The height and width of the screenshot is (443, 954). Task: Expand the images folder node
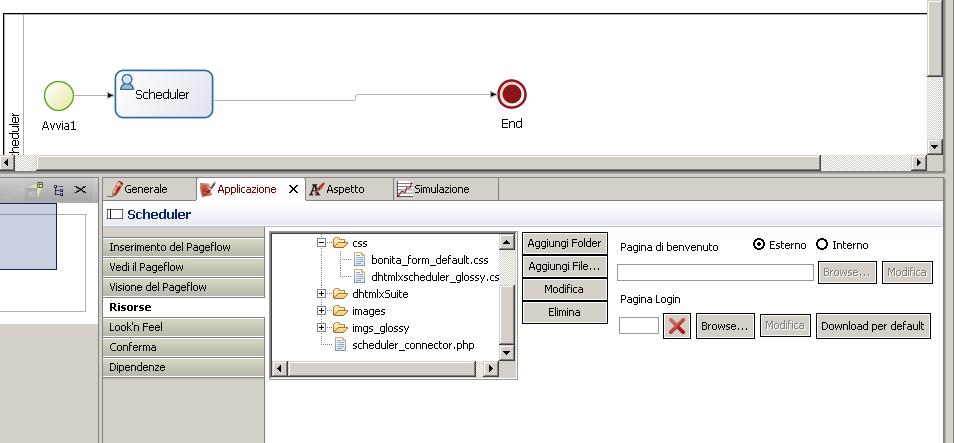(x=321, y=311)
